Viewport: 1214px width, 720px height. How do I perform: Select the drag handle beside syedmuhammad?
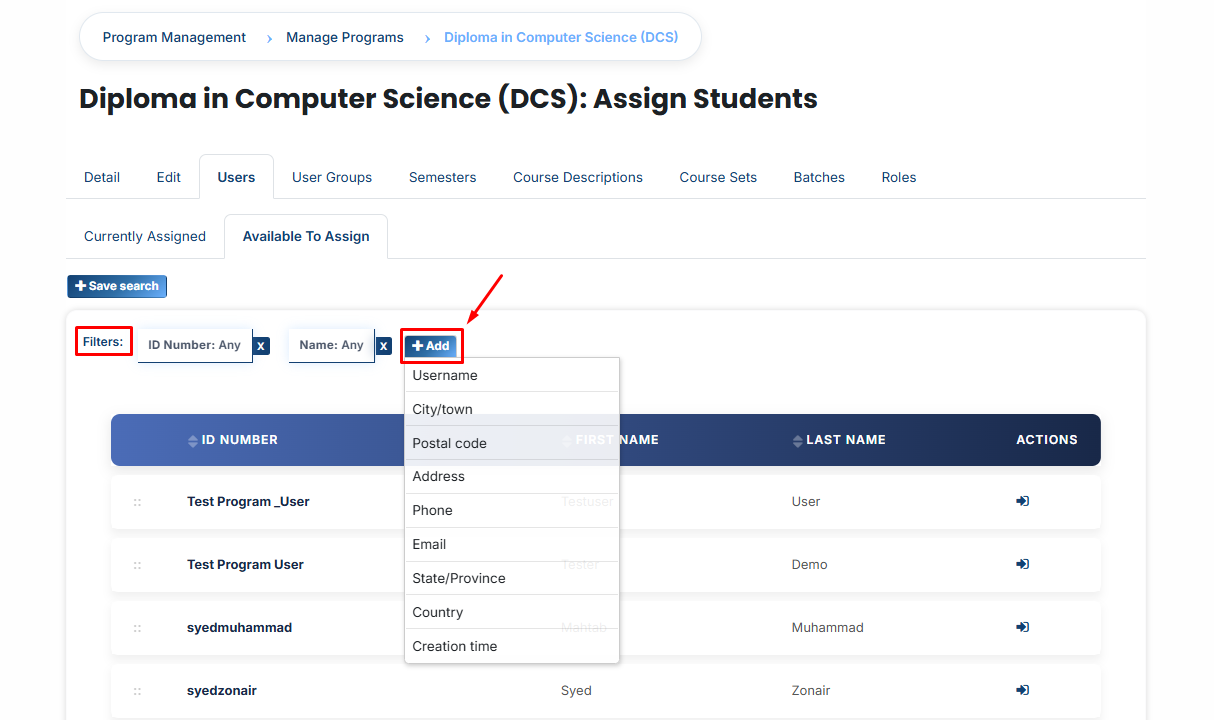click(x=137, y=628)
